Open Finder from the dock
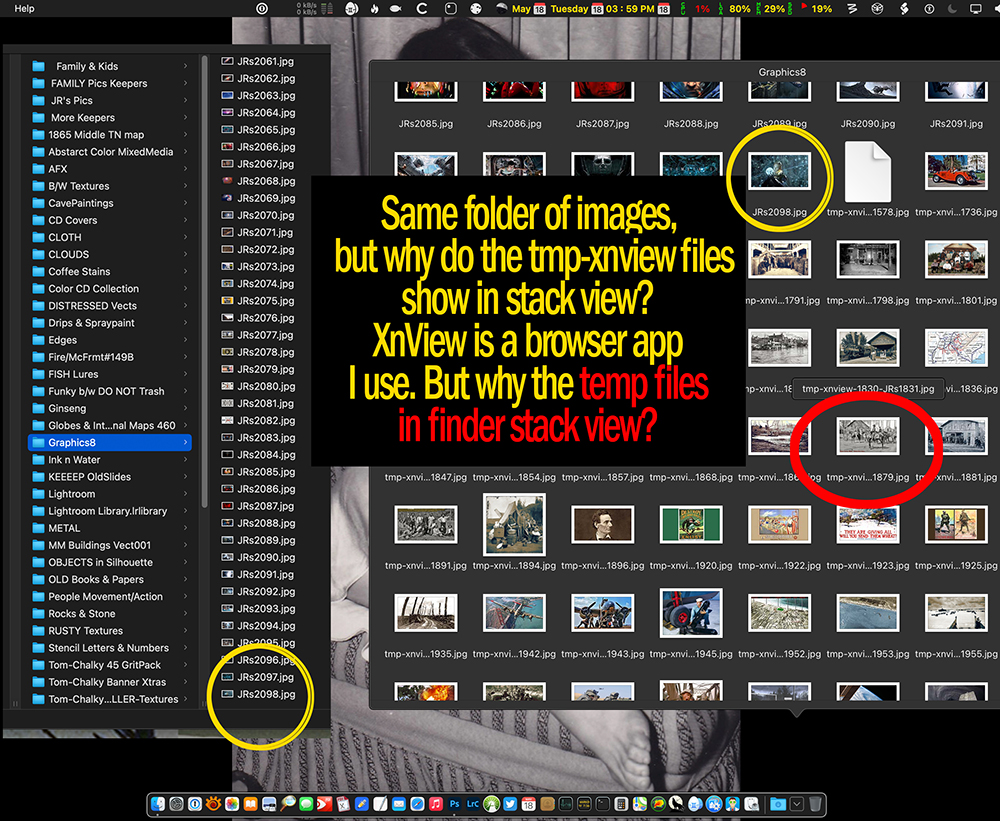 click(158, 804)
